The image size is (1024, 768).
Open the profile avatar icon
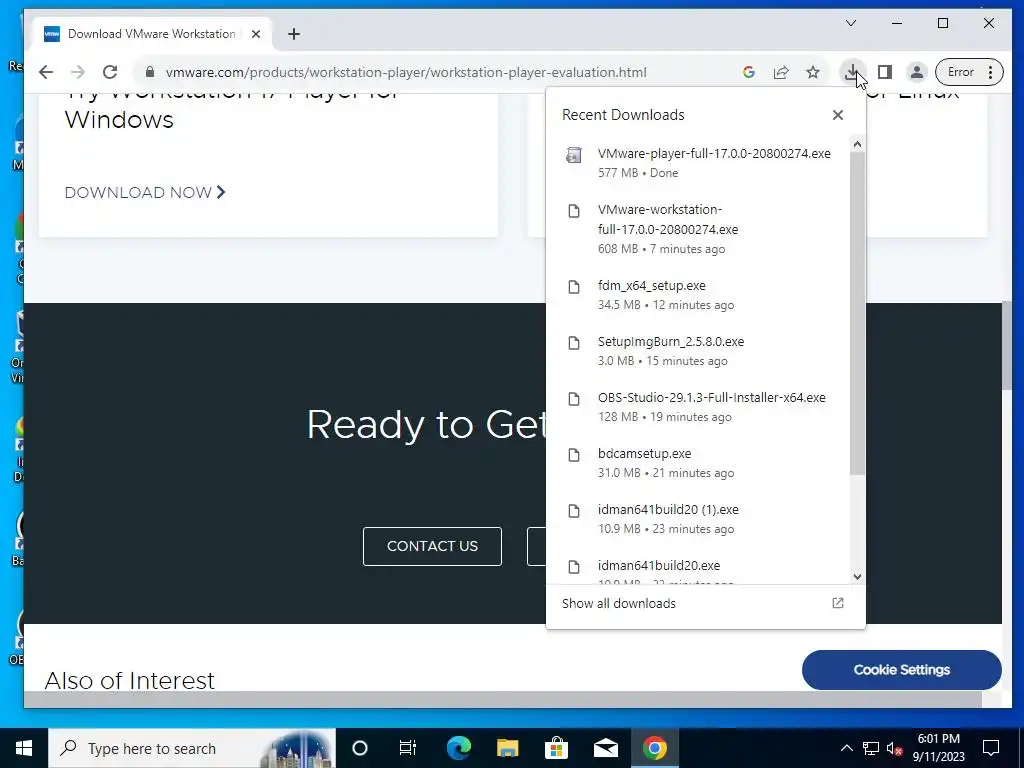click(917, 72)
